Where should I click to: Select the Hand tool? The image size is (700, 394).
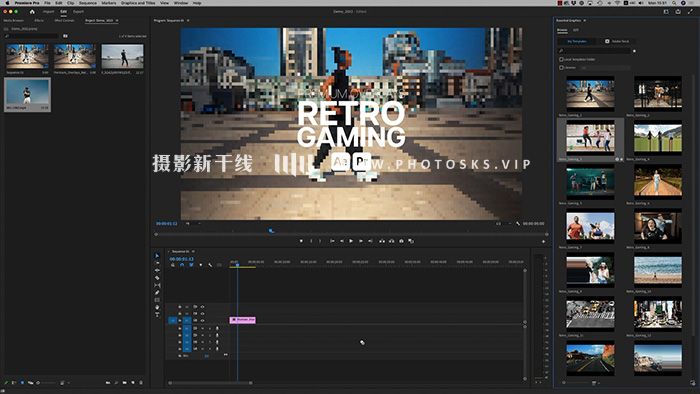pos(157,307)
